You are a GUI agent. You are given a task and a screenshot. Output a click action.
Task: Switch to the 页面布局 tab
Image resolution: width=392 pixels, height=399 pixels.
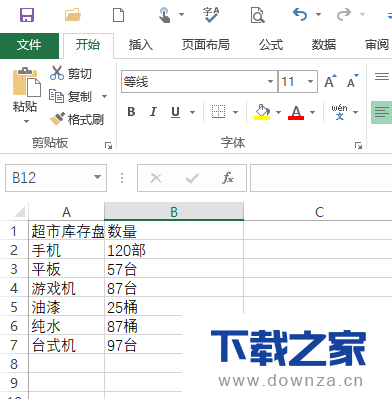[206, 45]
